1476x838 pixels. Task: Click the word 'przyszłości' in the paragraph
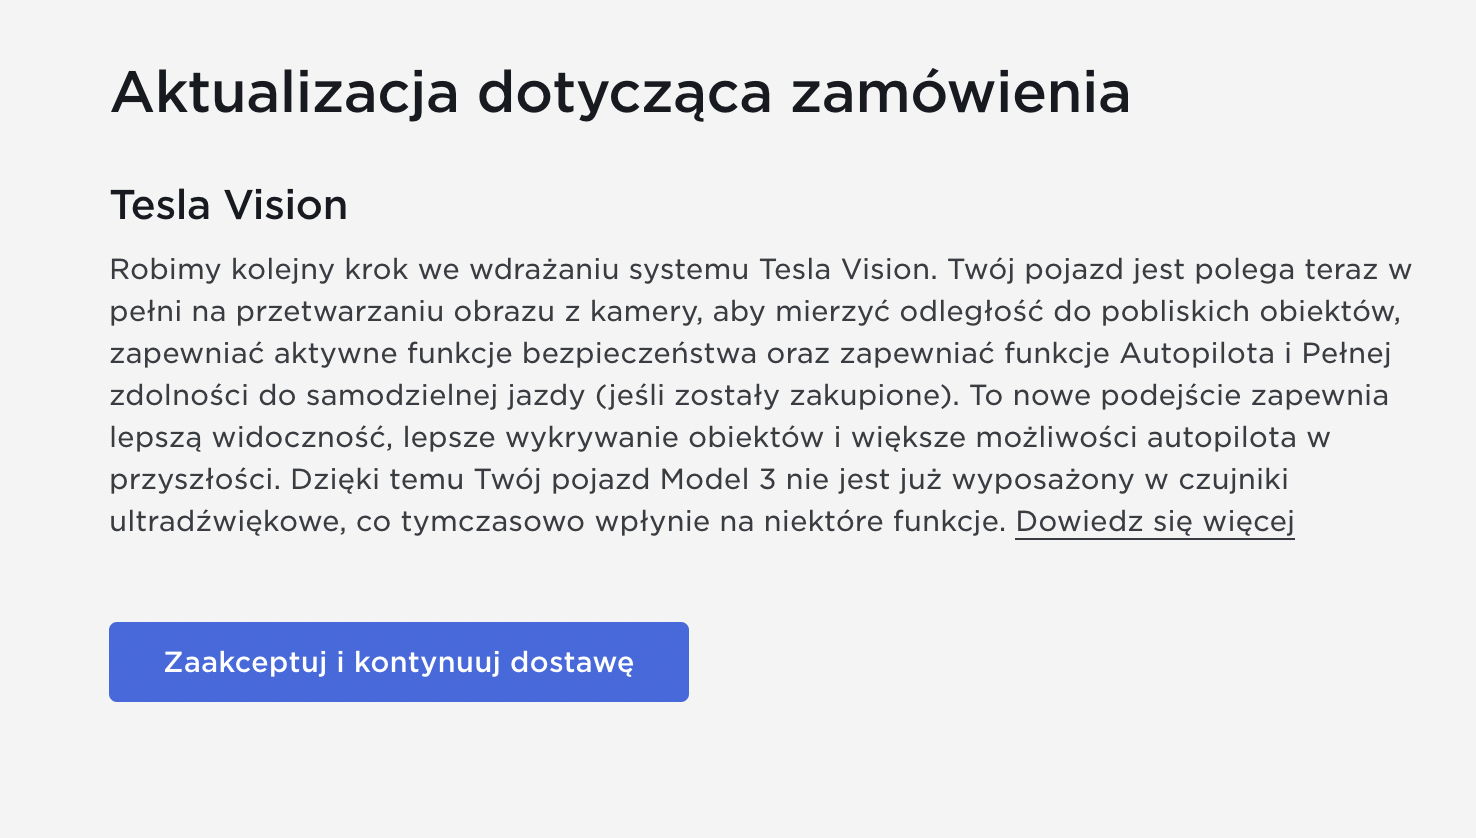(194, 480)
